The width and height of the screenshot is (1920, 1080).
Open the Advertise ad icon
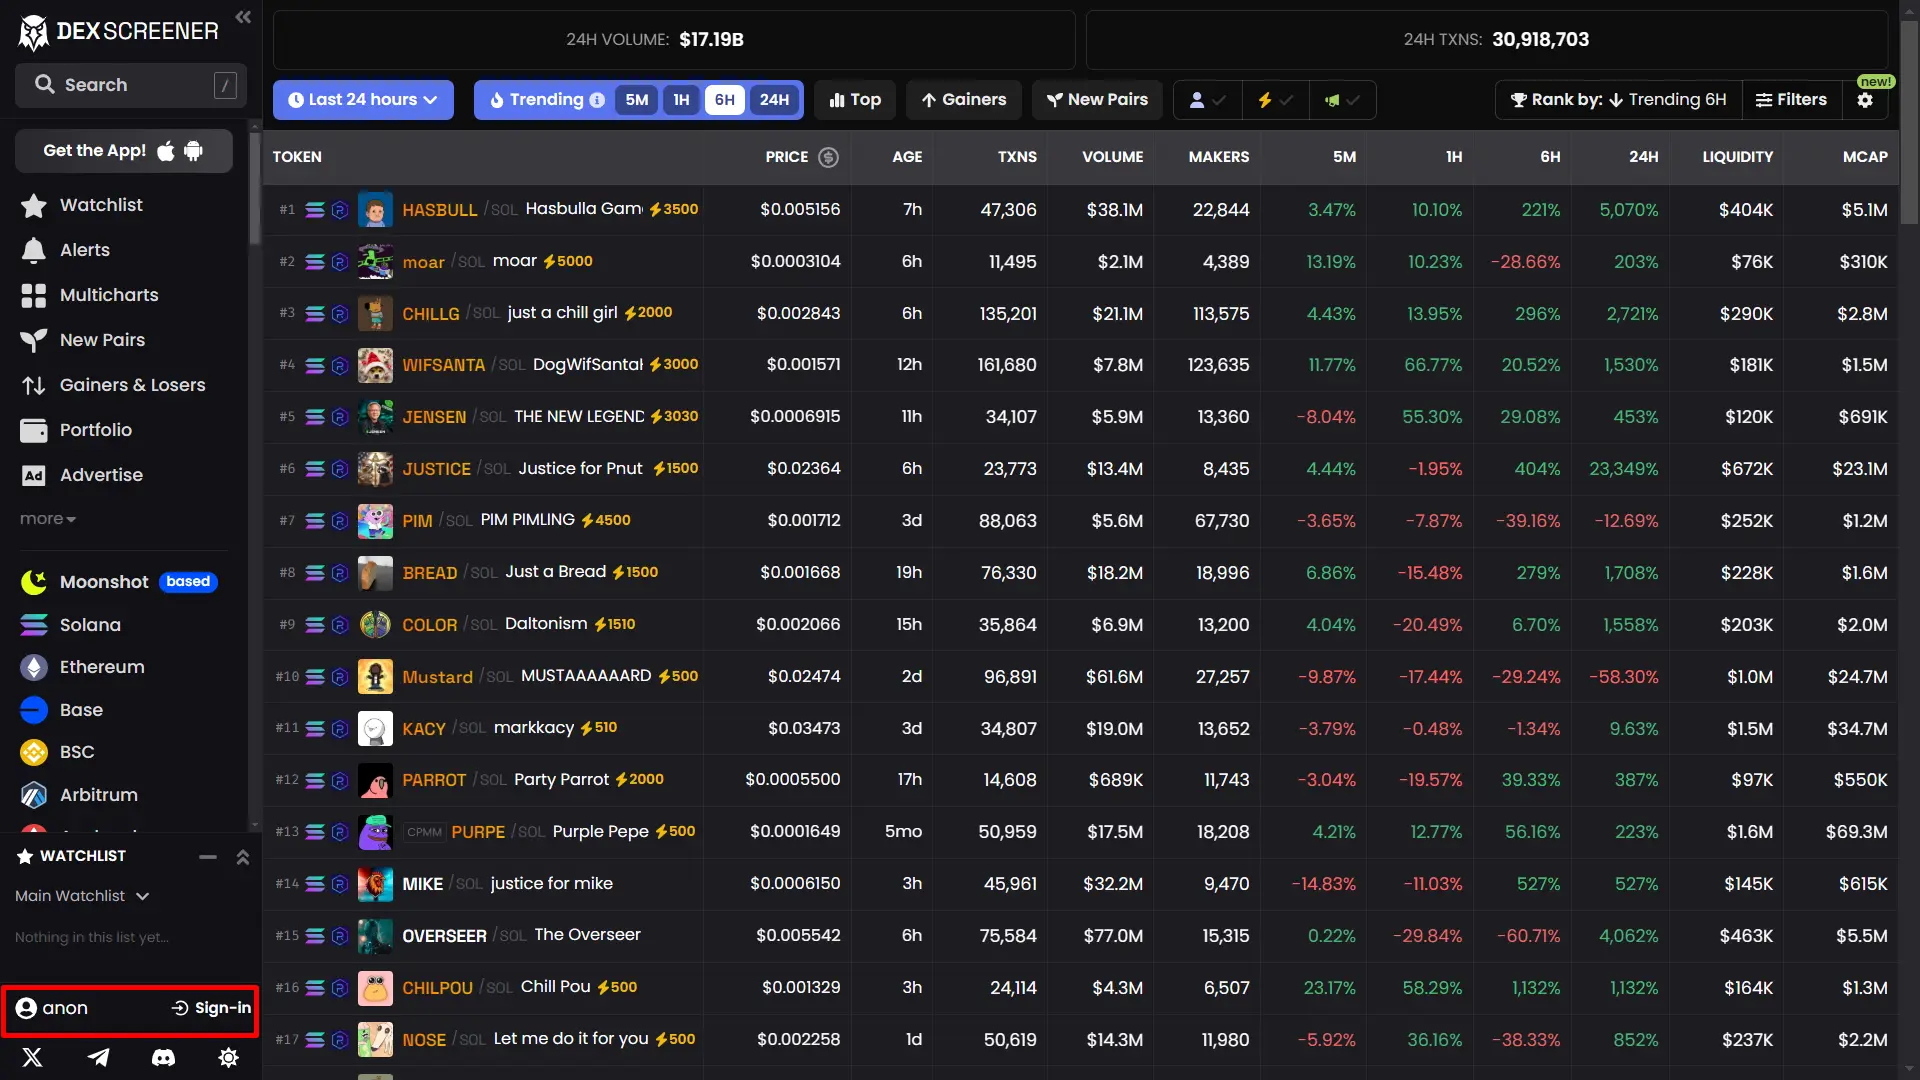pyautogui.click(x=34, y=475)
